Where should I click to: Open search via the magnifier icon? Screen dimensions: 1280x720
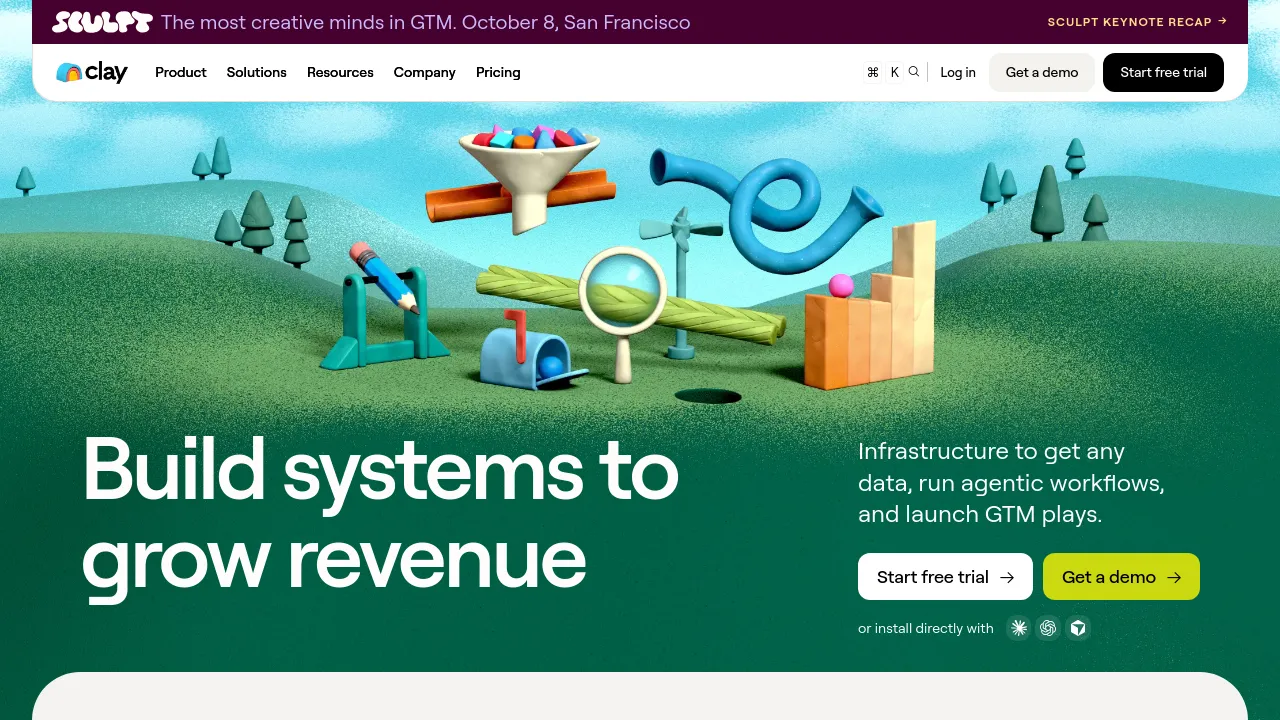coord(914,72)
